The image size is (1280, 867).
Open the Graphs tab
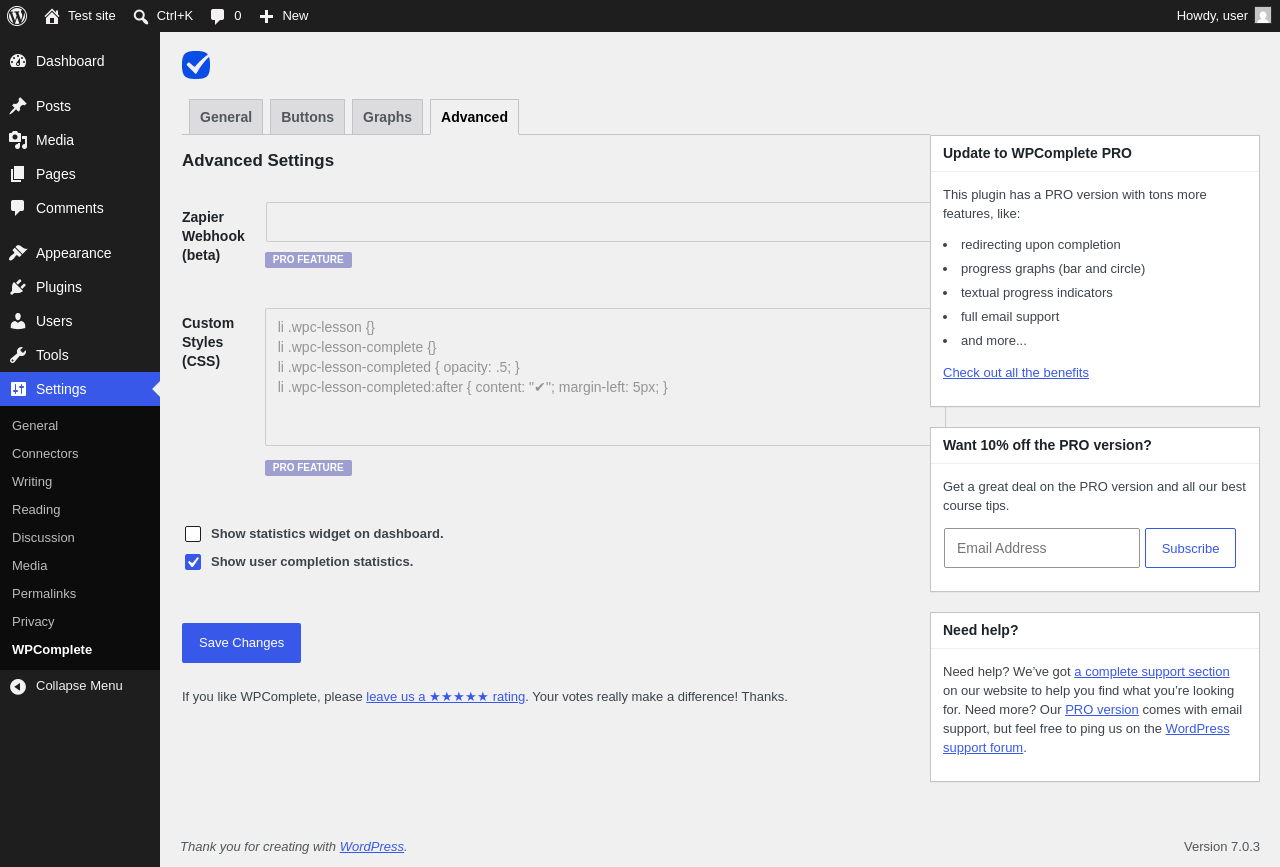pos(387,117)
